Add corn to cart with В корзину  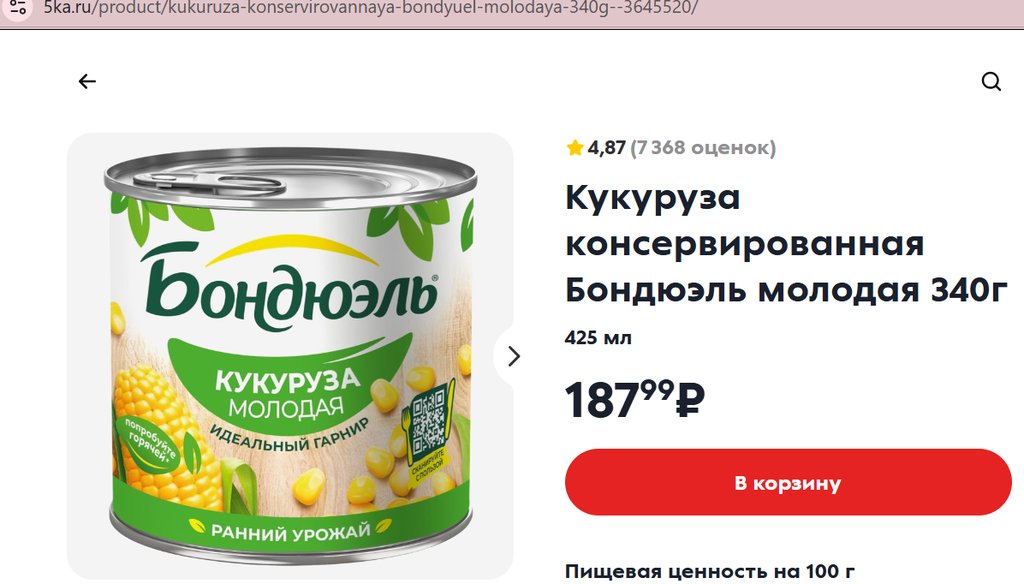coord(788,482)
